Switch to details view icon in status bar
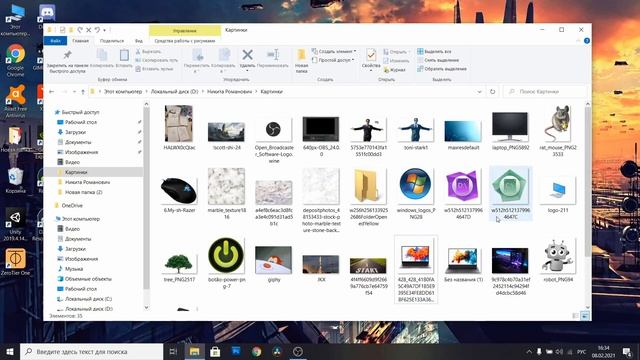Viewport: 640px width, 360px height. point(576,316)
